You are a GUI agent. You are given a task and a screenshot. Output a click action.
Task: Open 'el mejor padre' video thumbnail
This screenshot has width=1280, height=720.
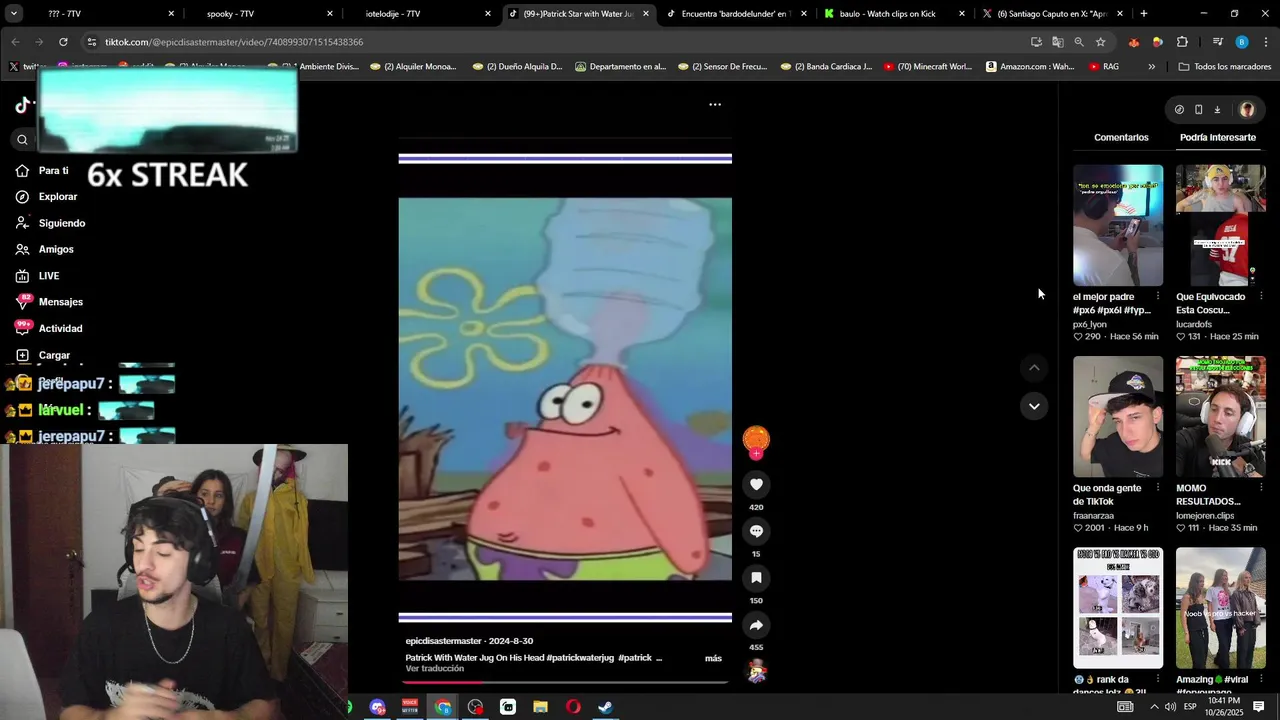coord(1118,225)
